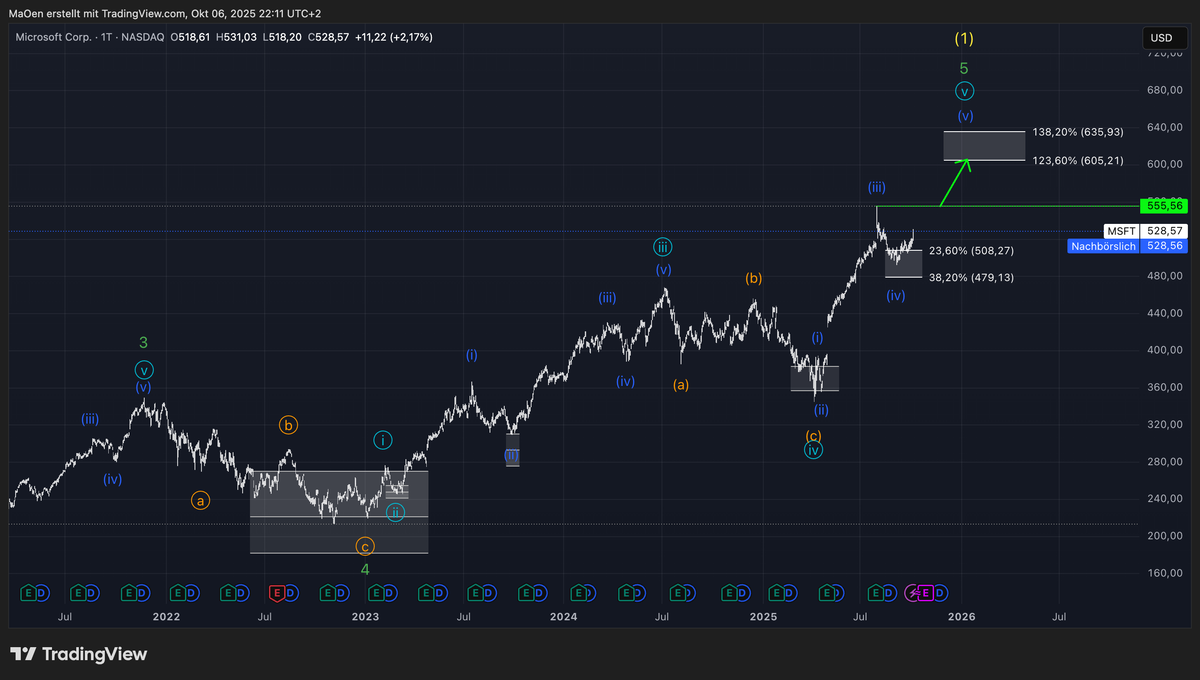Image resolution: width=1200 pixels, height=680 pixels.
Task: Open the USD currency selector at top right
Action: 1163,37
